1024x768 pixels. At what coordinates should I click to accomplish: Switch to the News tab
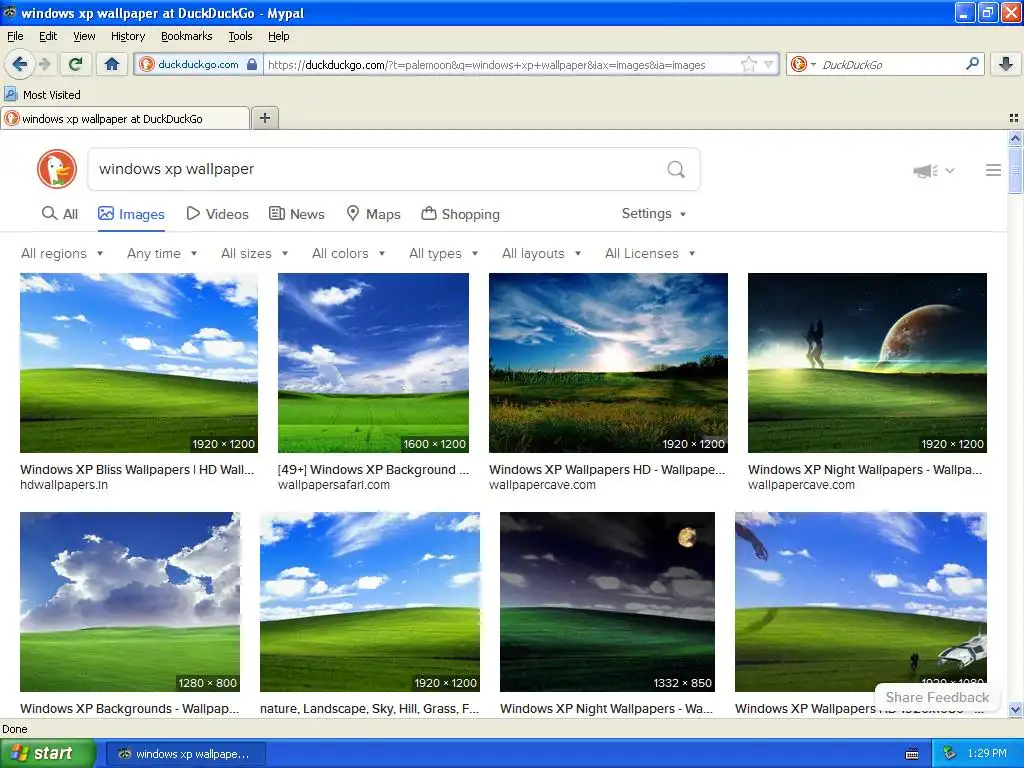tap(297, 214)
